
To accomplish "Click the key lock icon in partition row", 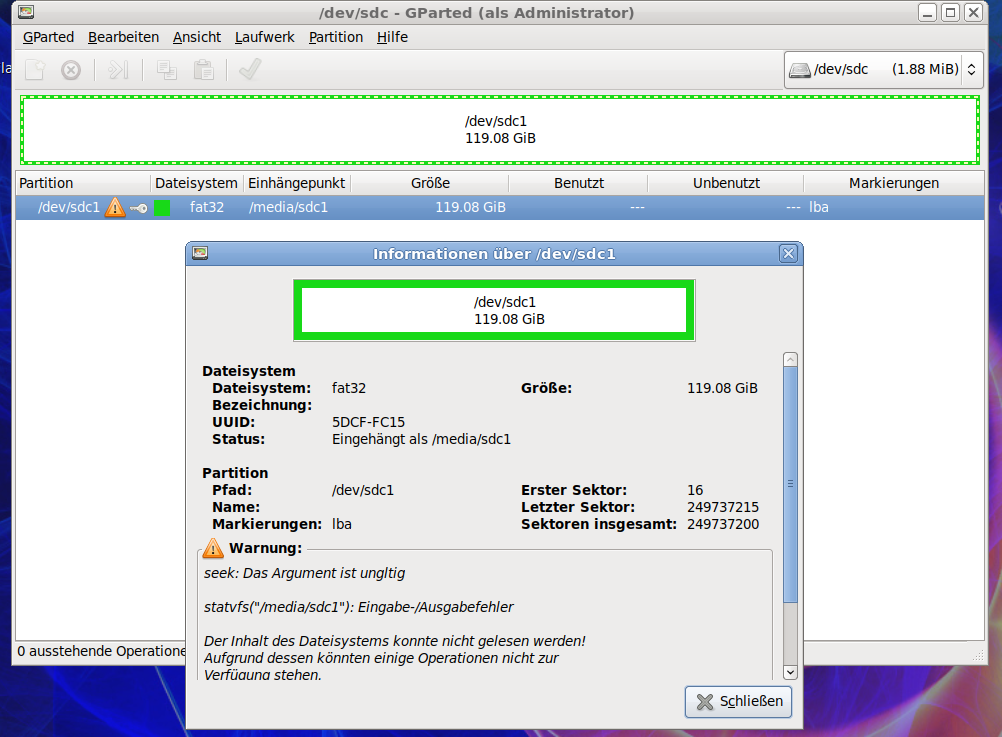I will pyautogui.click(x=139, y=208).
